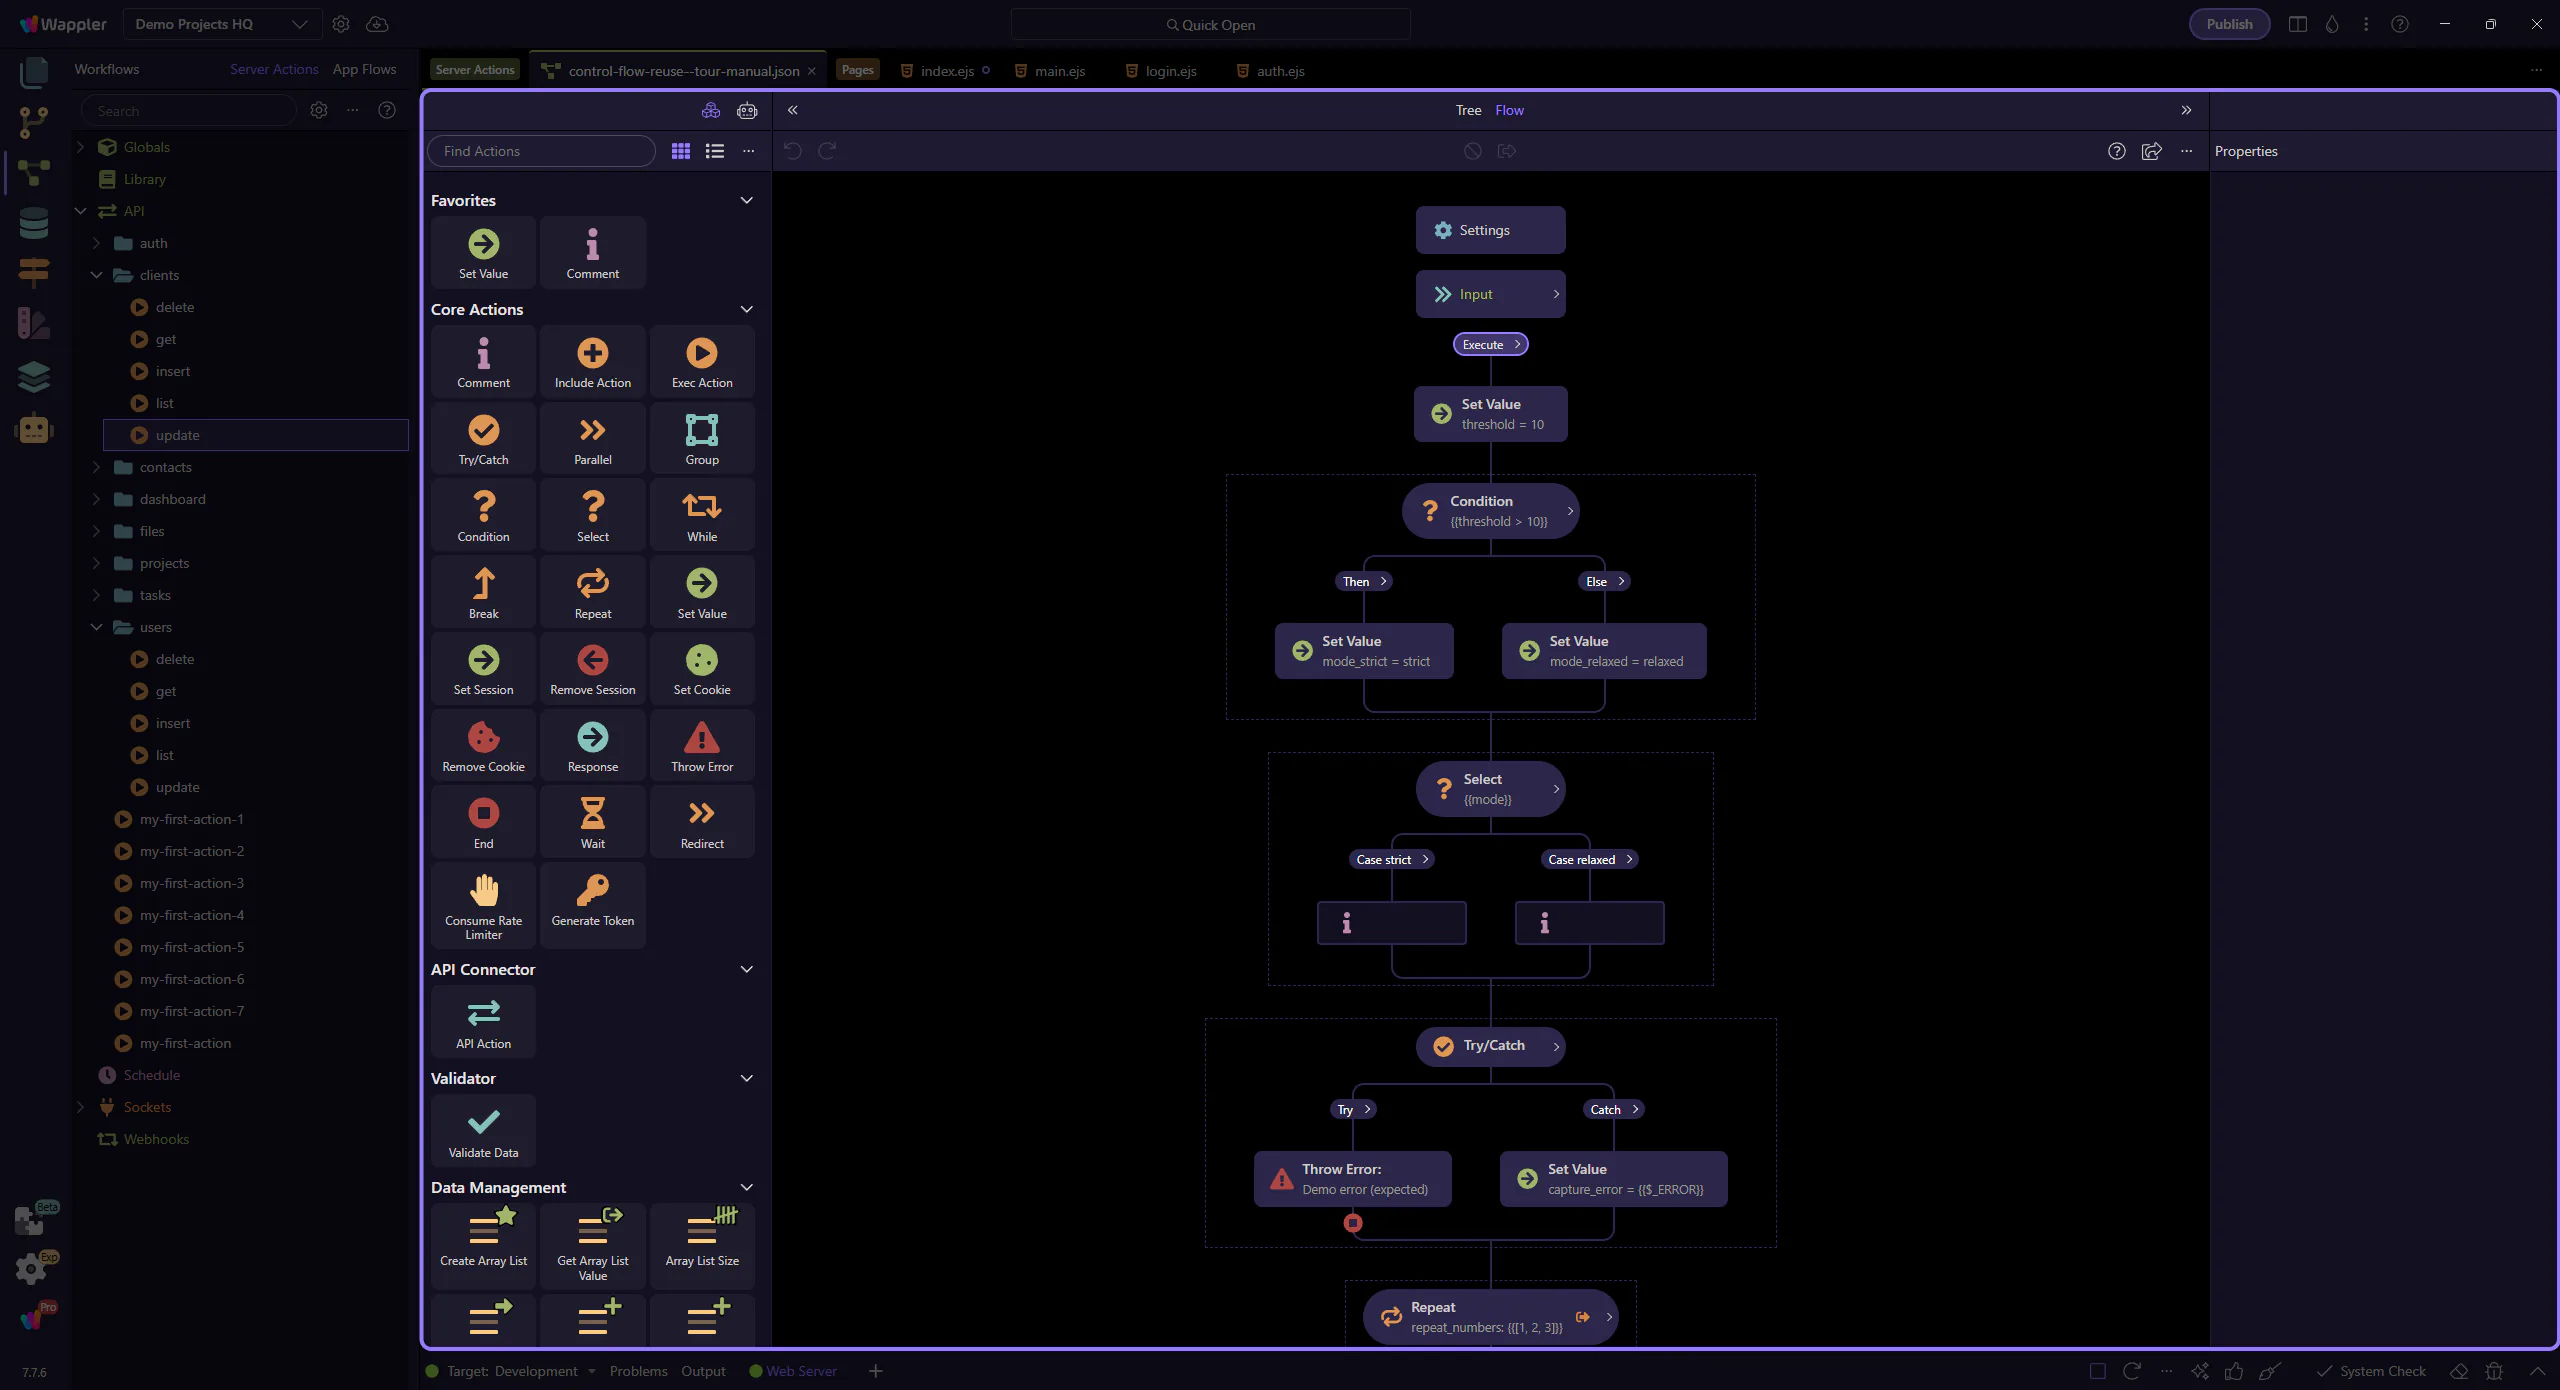Image resolution: width=2560 pixels, height=1390 pixels.
Task: Select the Create Array List action
Action: 483,1240
